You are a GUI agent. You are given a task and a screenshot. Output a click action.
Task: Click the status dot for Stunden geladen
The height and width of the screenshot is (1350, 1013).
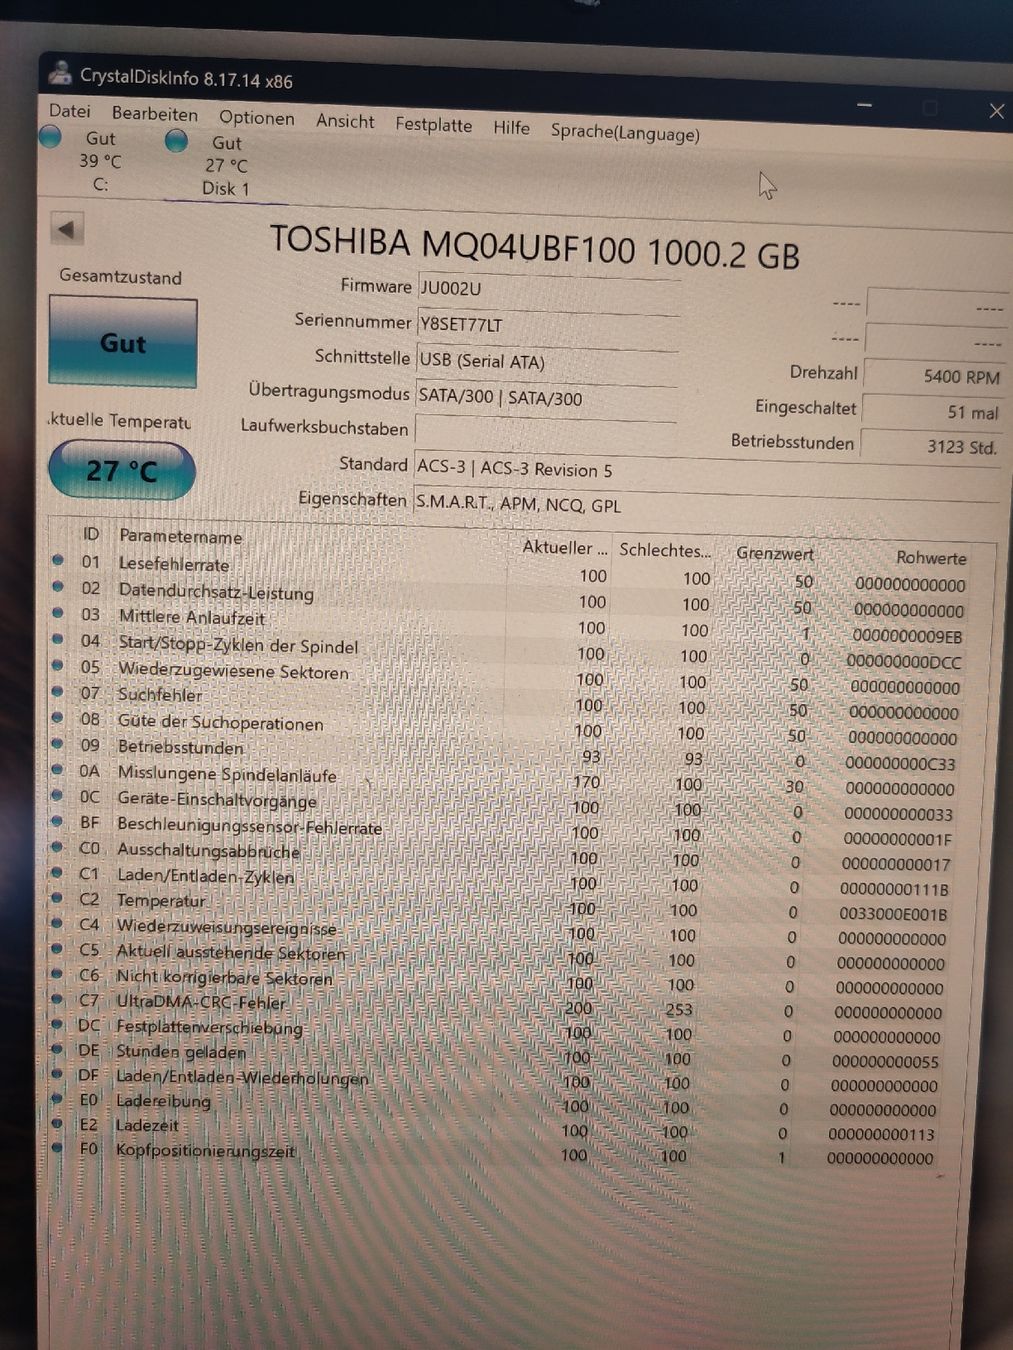tap(57, 1049)
